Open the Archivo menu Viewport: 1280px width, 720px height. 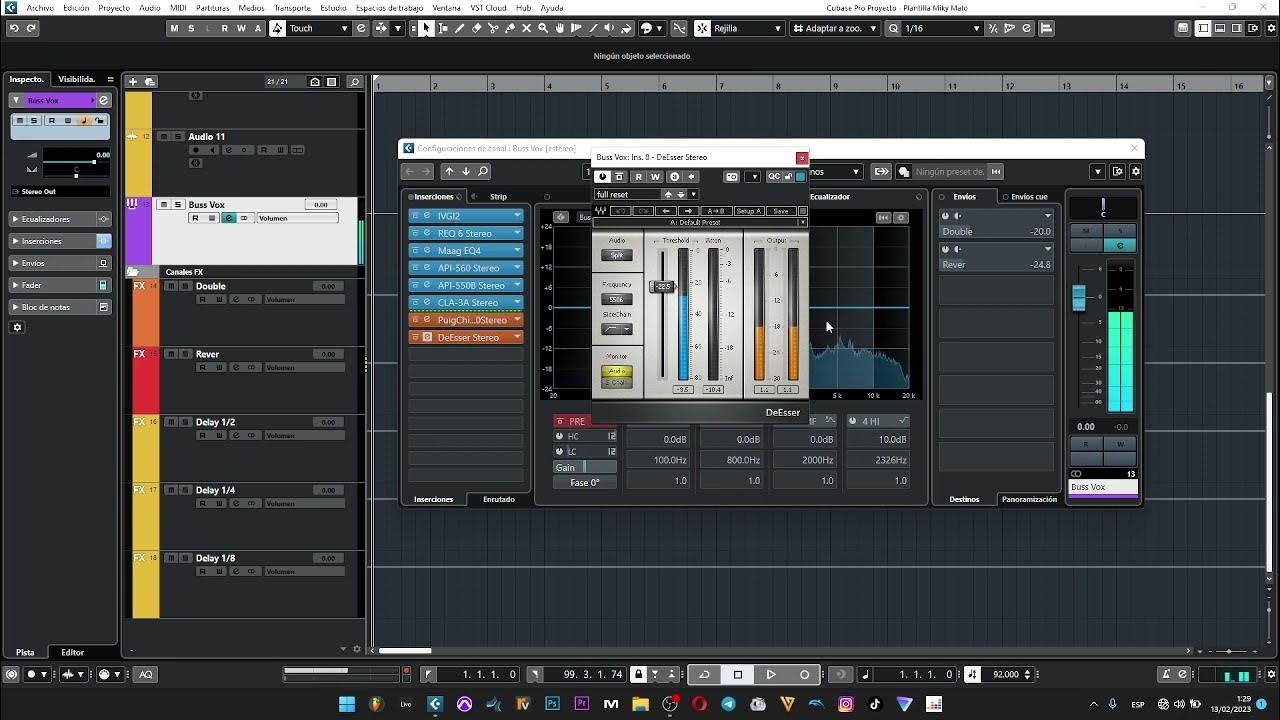(x=40, y=8)
